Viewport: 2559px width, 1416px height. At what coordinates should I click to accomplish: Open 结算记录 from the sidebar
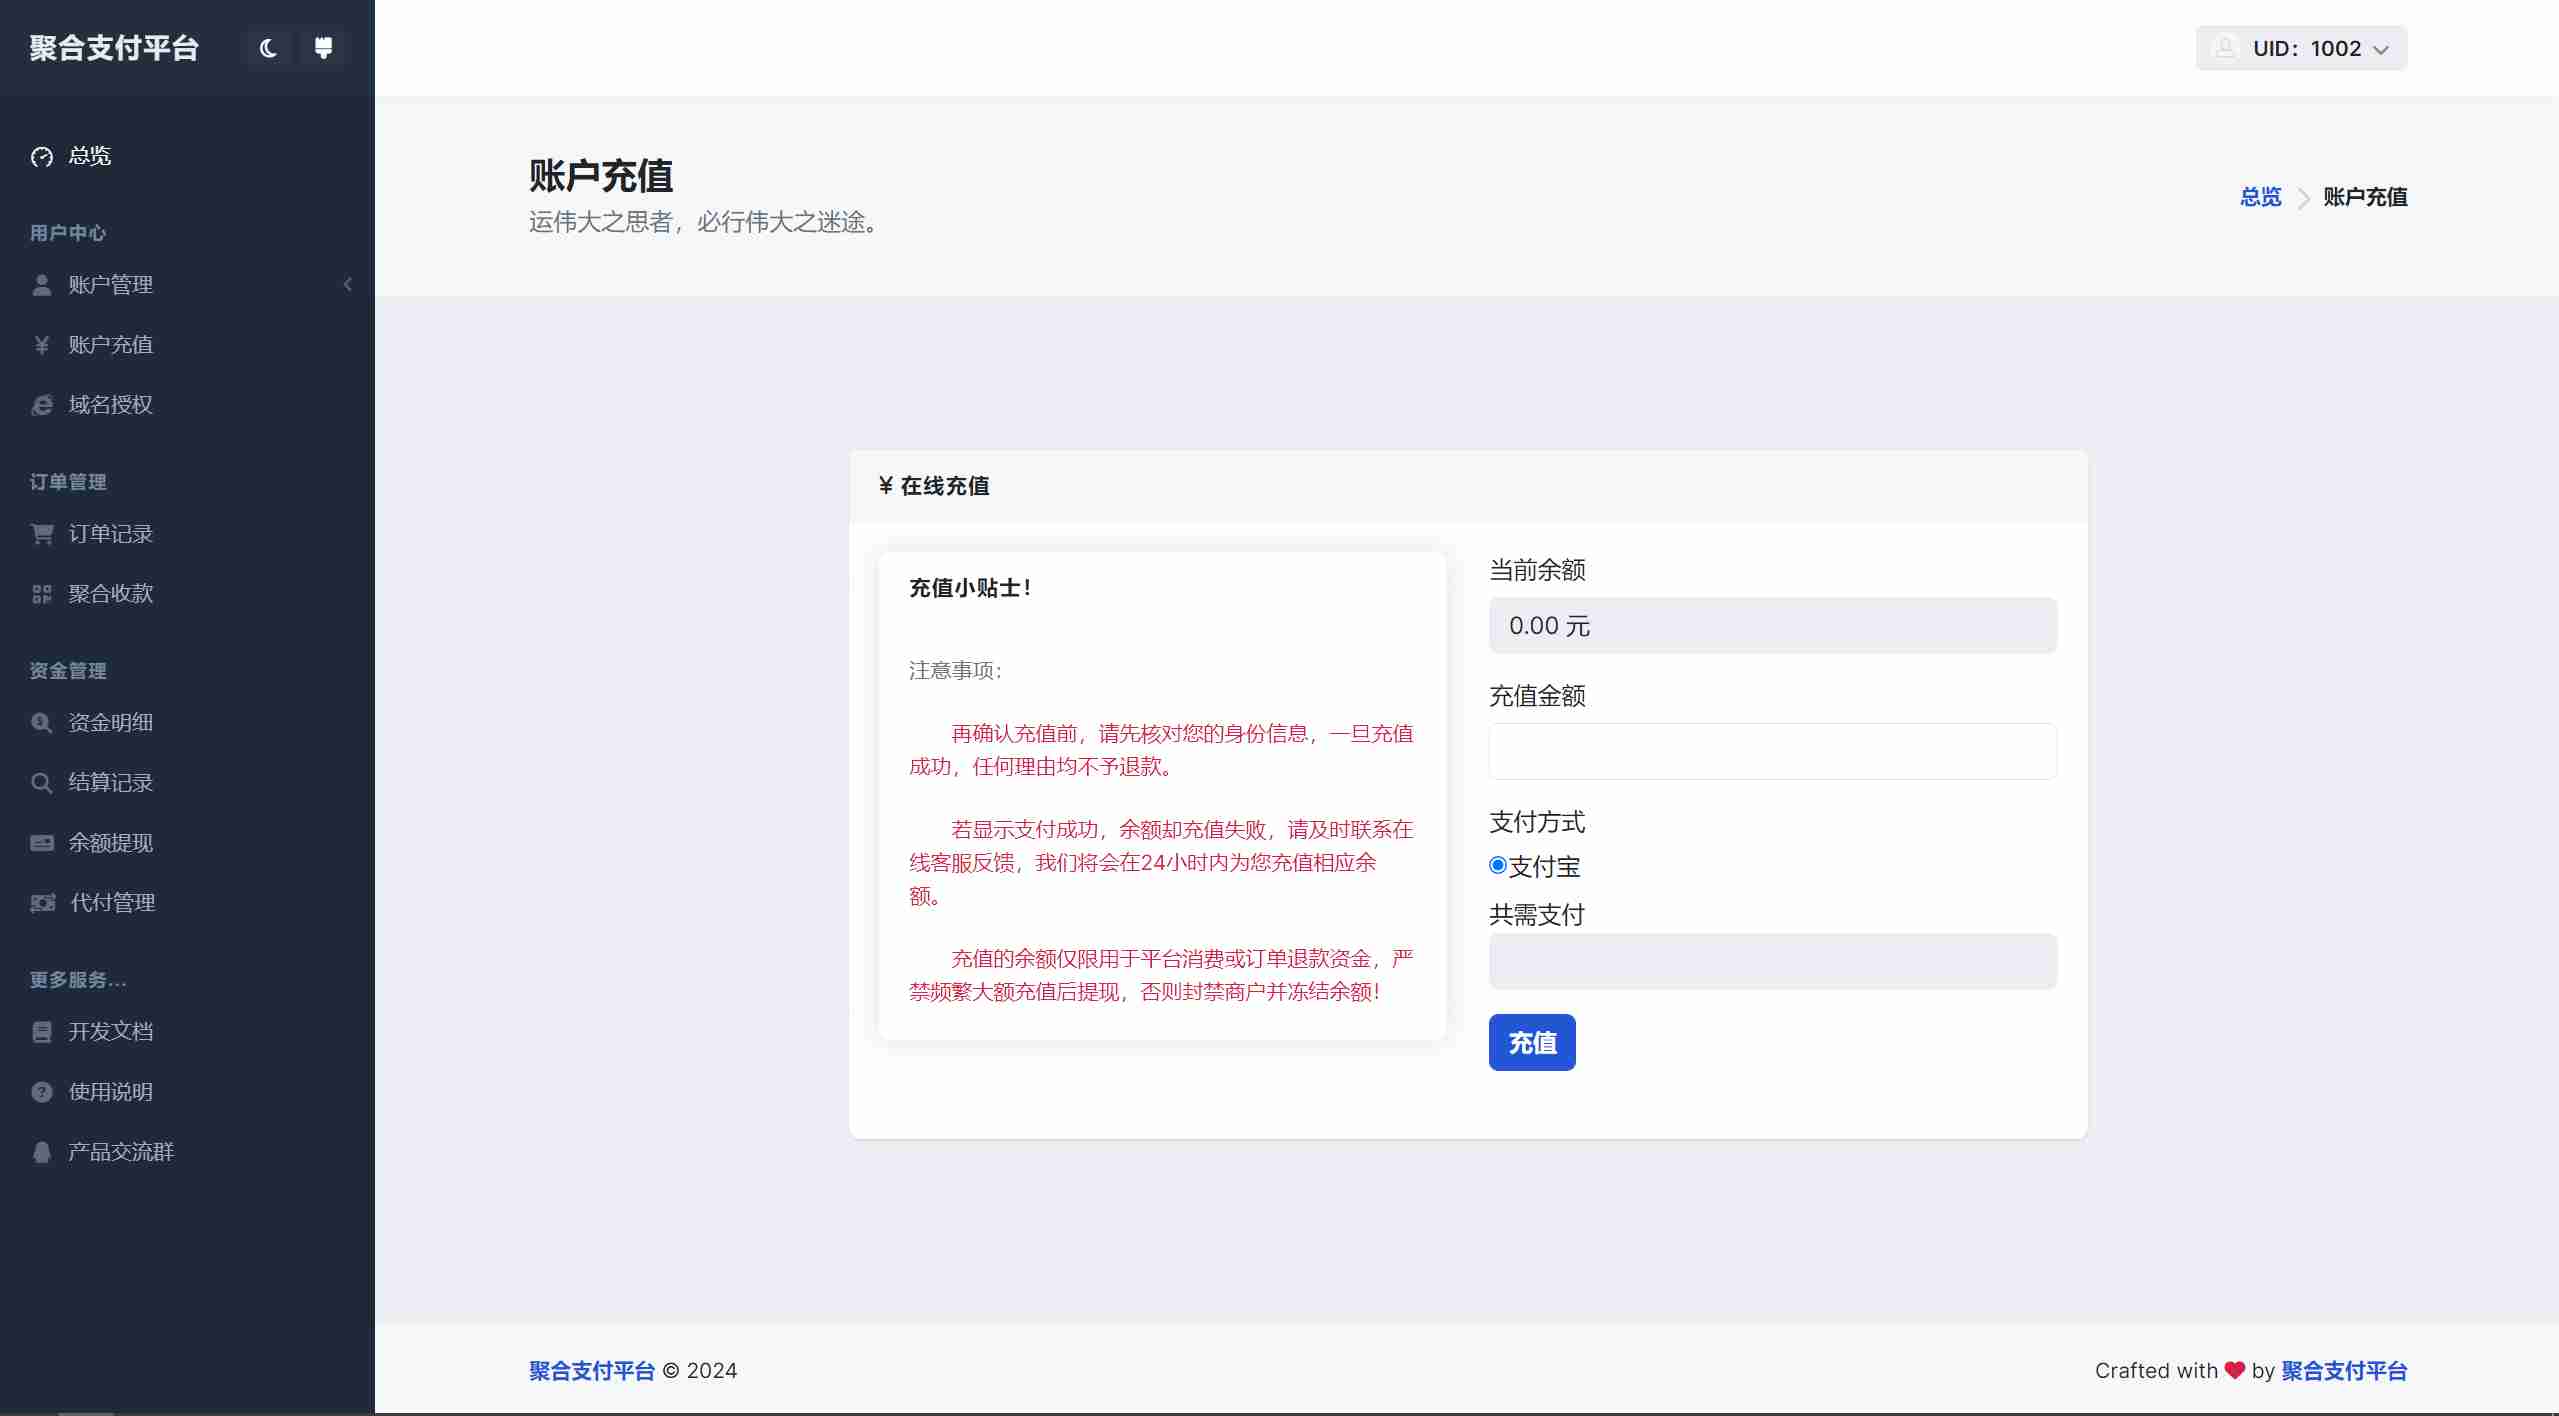coord(110,783)
